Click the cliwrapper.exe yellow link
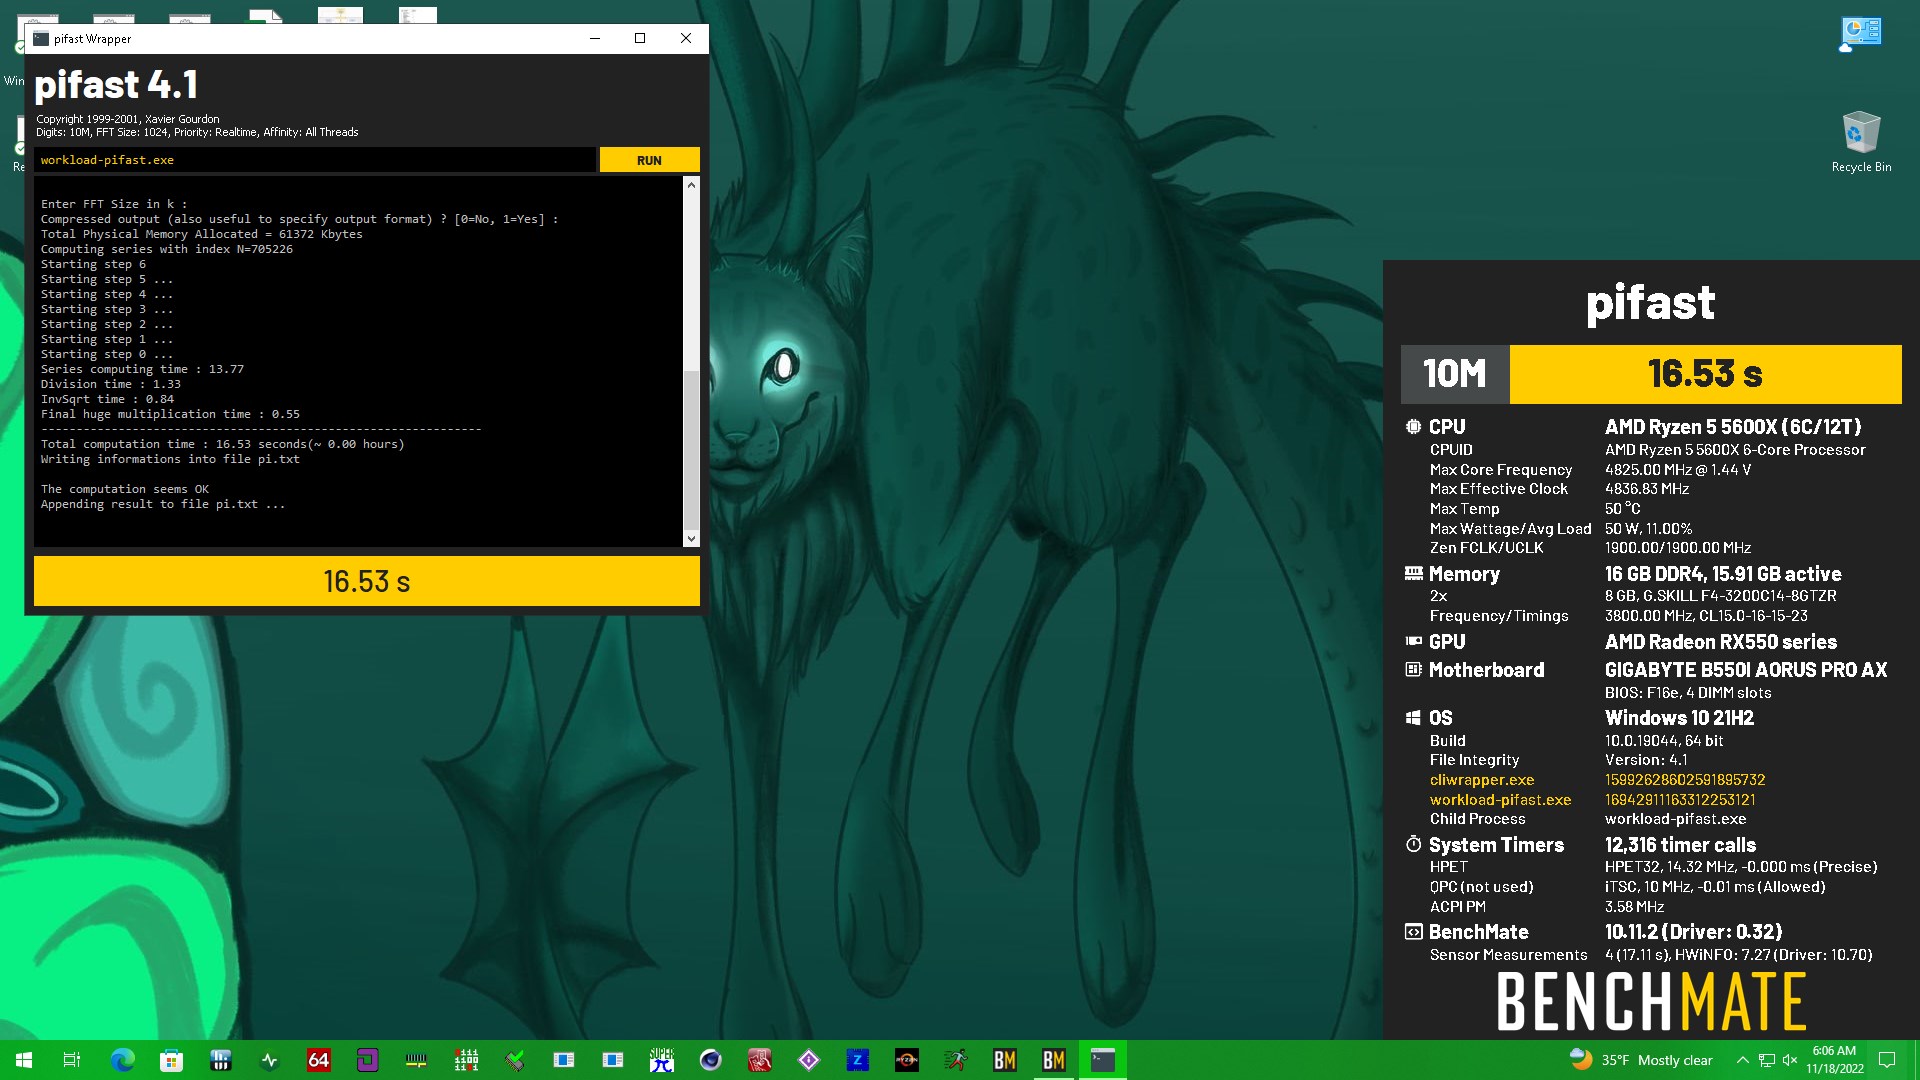Viewport: 1920px width, 1080px height. pyautogui.click(x=1481, y=780)
